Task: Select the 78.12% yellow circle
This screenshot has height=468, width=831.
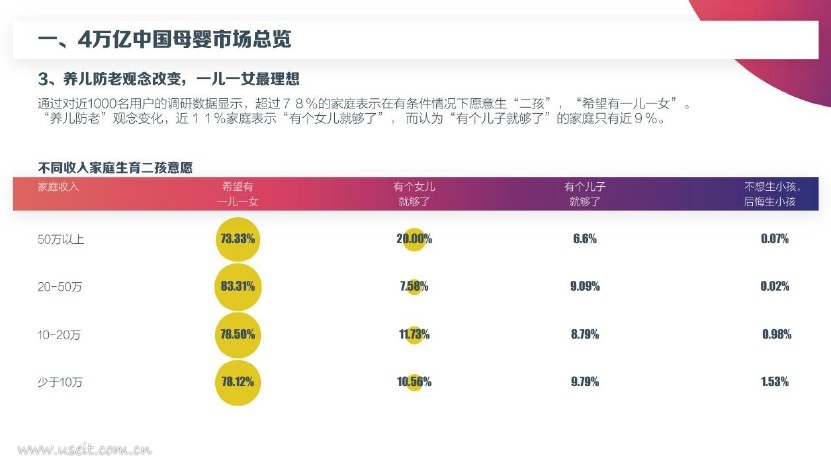Action: coord(237,382)
